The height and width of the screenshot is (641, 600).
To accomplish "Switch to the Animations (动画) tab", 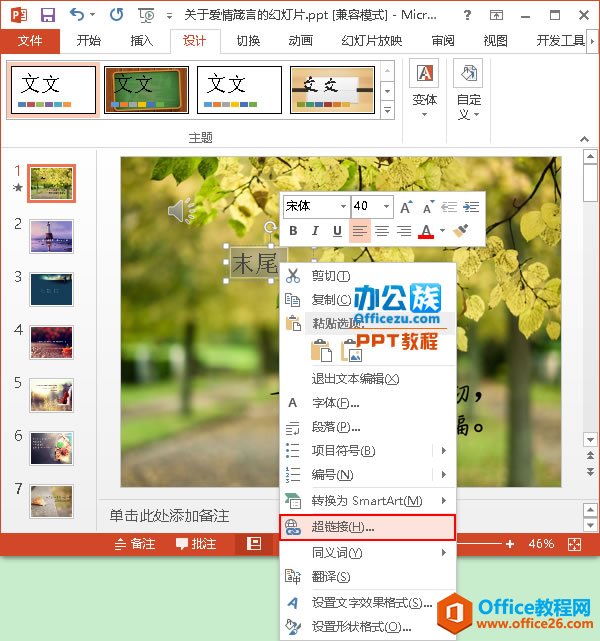I will point(300,40).
